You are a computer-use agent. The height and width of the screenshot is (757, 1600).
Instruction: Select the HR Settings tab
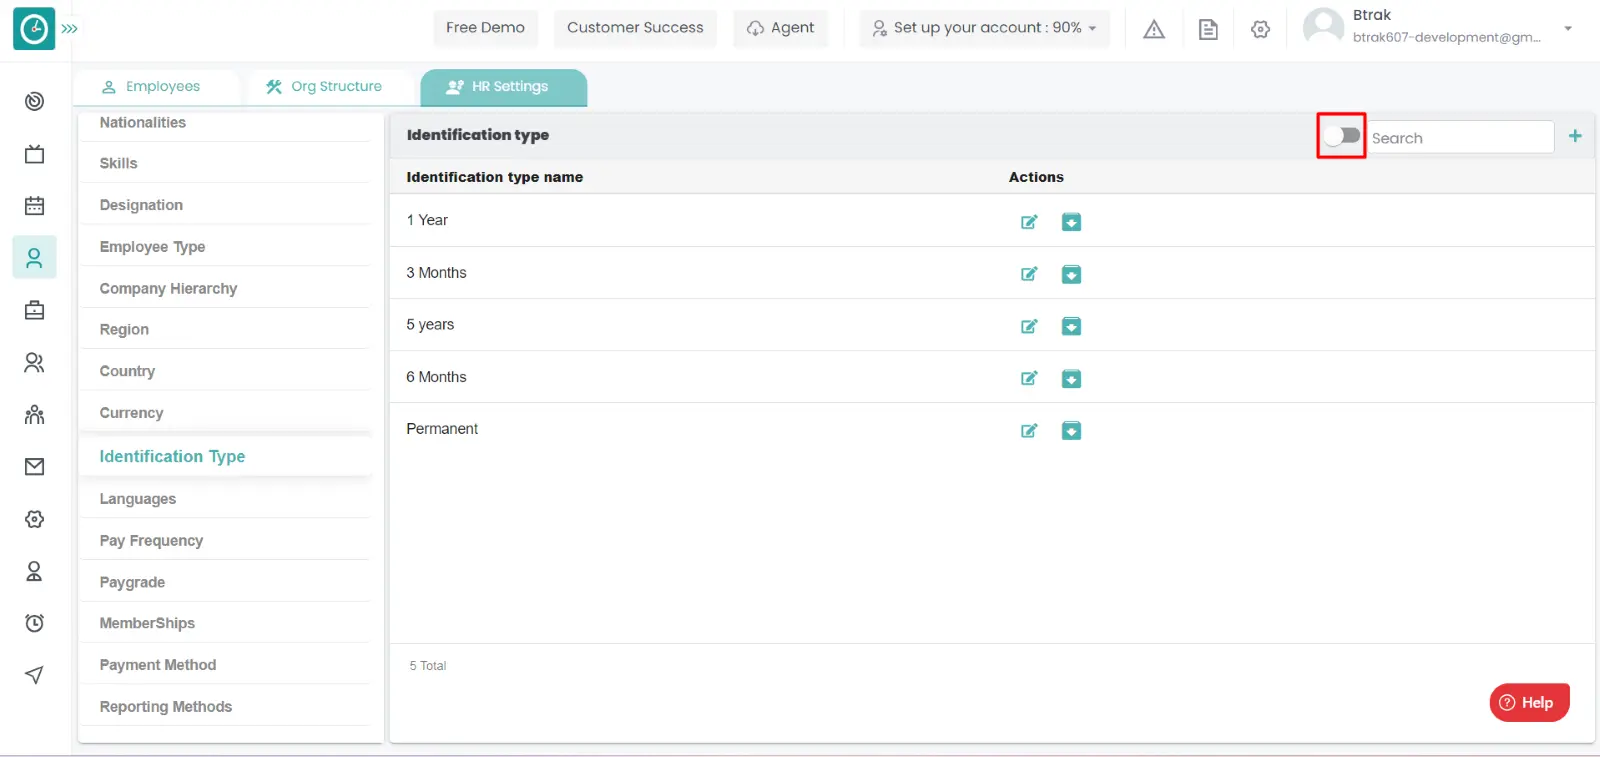[x=503, y=87]
